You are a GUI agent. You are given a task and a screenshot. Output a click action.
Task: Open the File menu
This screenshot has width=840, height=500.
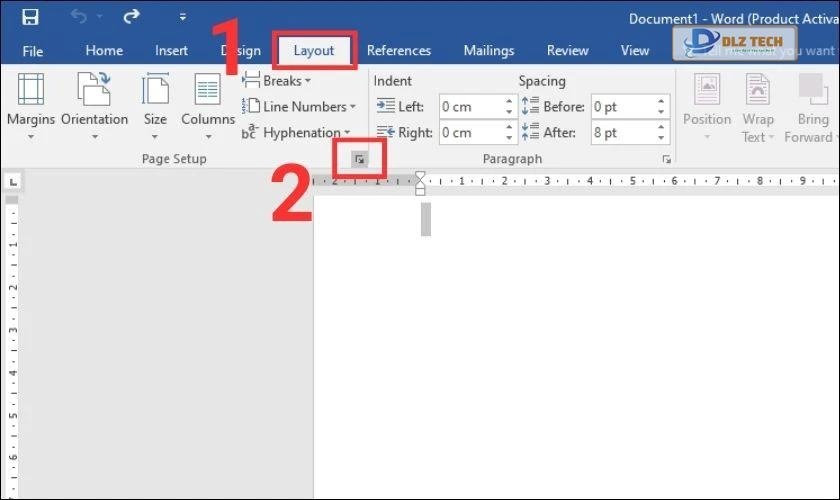tap(33, 51)
